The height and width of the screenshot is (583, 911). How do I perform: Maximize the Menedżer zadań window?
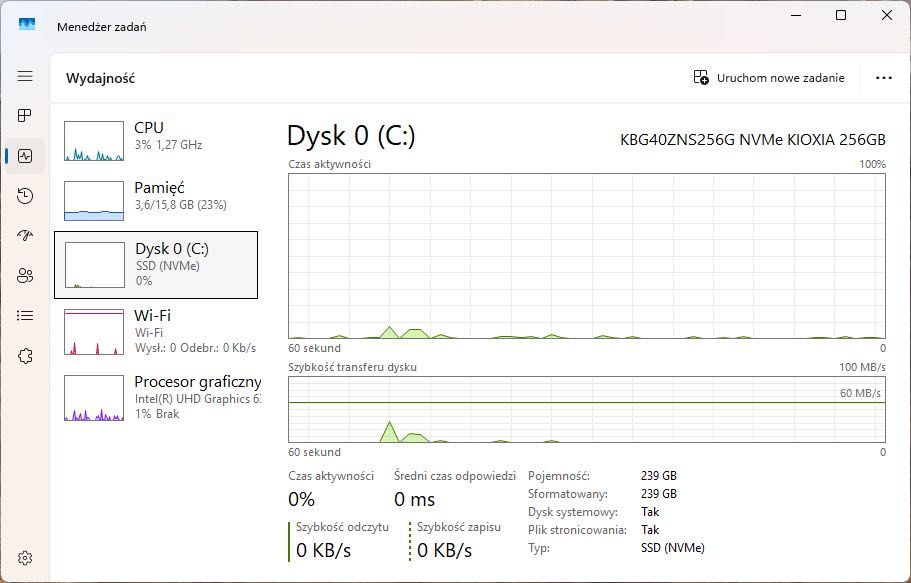point(841,15)
